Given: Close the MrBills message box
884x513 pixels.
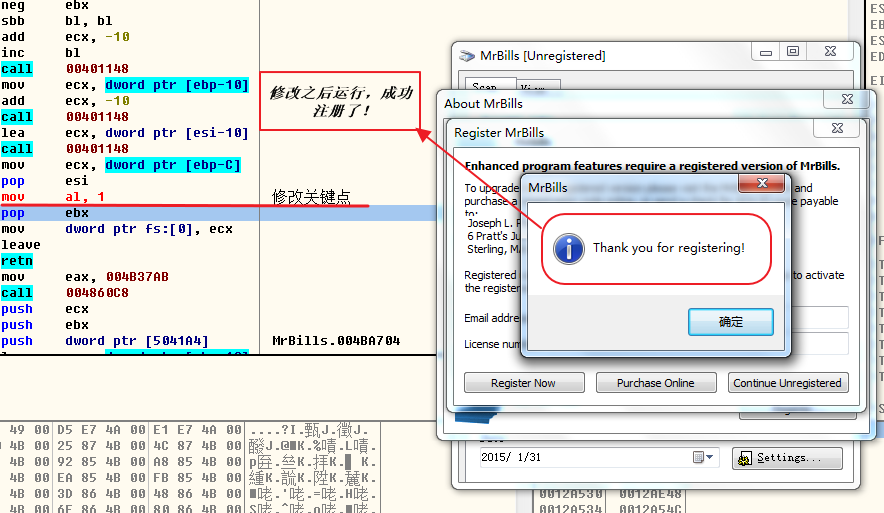Looking at the screenshot, I should tap(762, 183).
